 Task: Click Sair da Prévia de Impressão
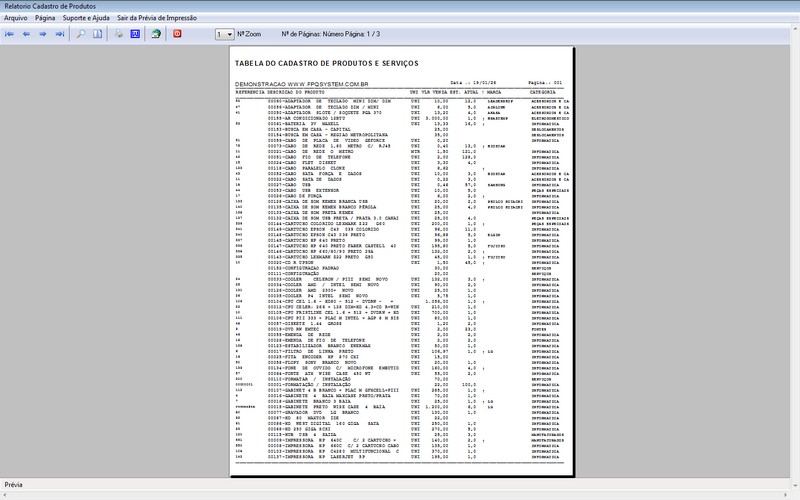coord(157,18)
